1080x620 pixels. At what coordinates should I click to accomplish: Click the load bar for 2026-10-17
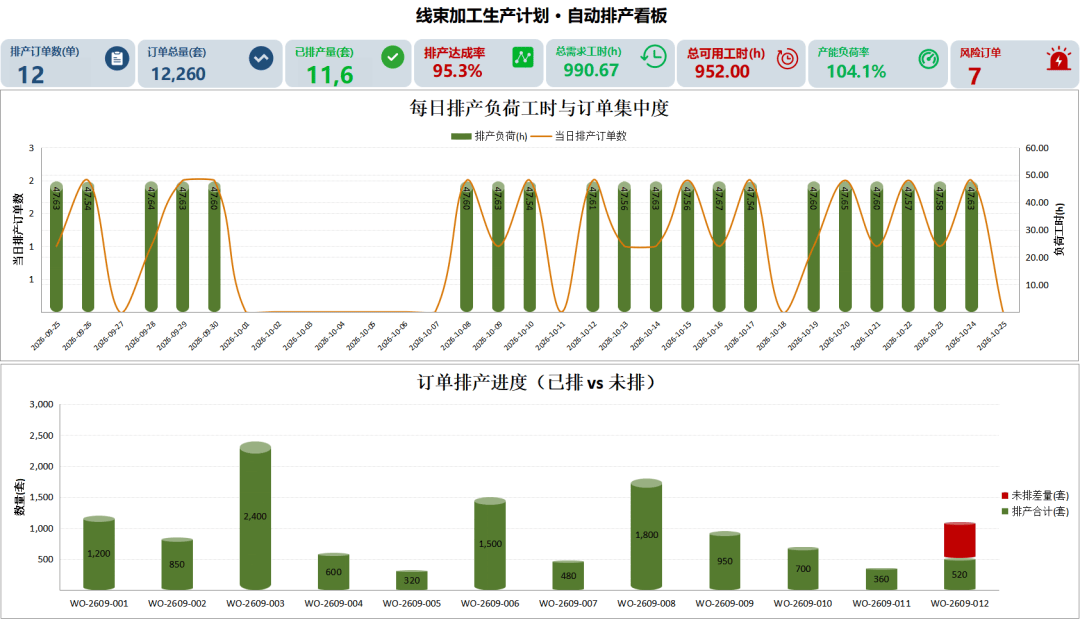pyautogui.click(x=750, y=247)
